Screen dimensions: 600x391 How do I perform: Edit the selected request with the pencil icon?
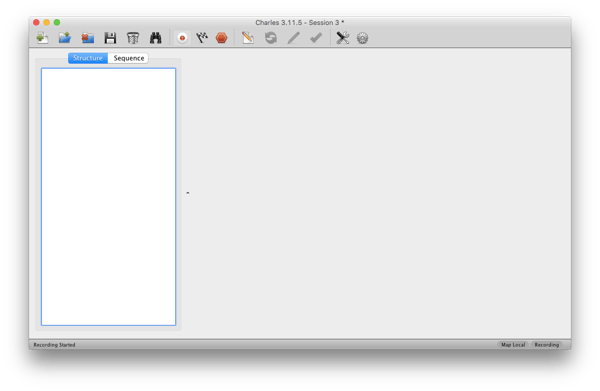[293, 38]
